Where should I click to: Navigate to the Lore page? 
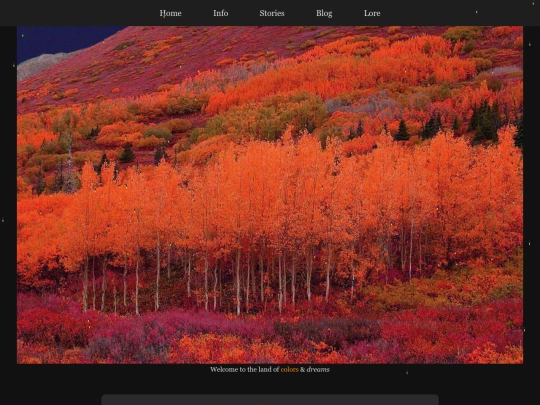click(x=372, y=13)
